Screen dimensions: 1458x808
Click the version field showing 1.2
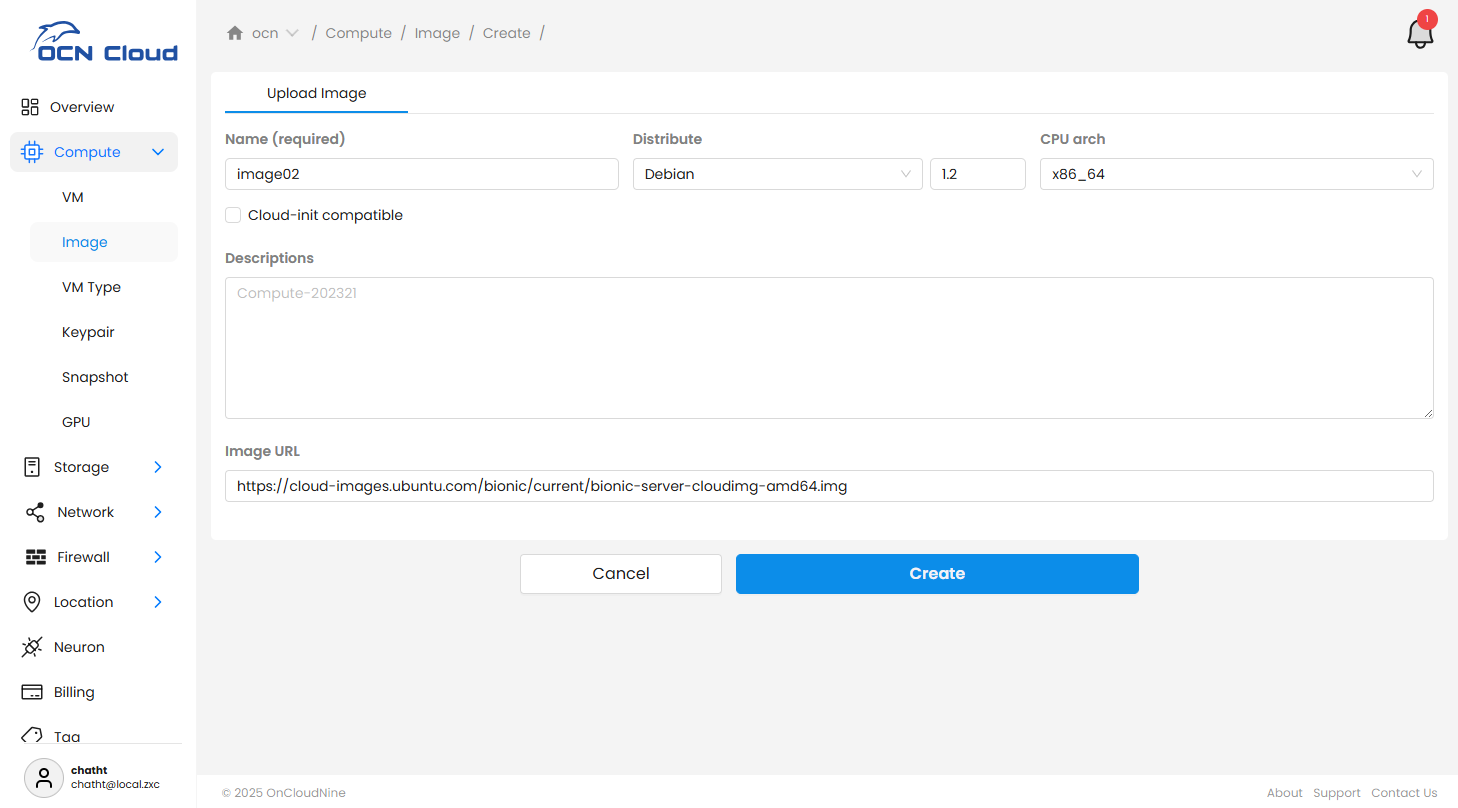point(978,174)
